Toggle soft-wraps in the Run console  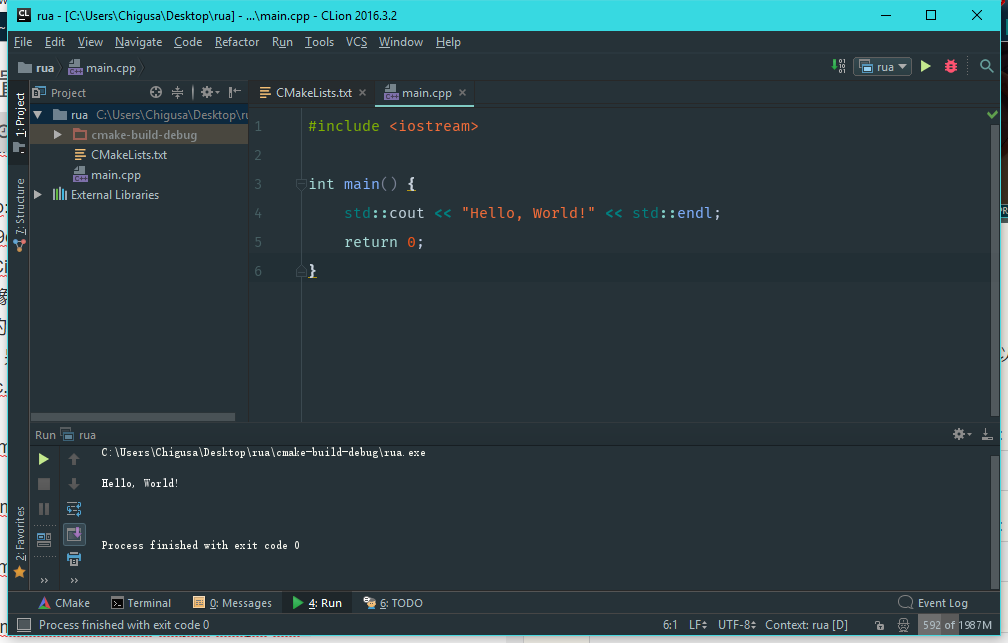tap(74, 509)
